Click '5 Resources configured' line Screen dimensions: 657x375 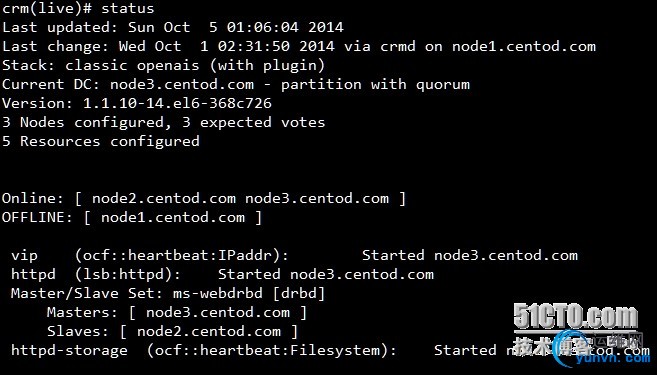(101, 141)
